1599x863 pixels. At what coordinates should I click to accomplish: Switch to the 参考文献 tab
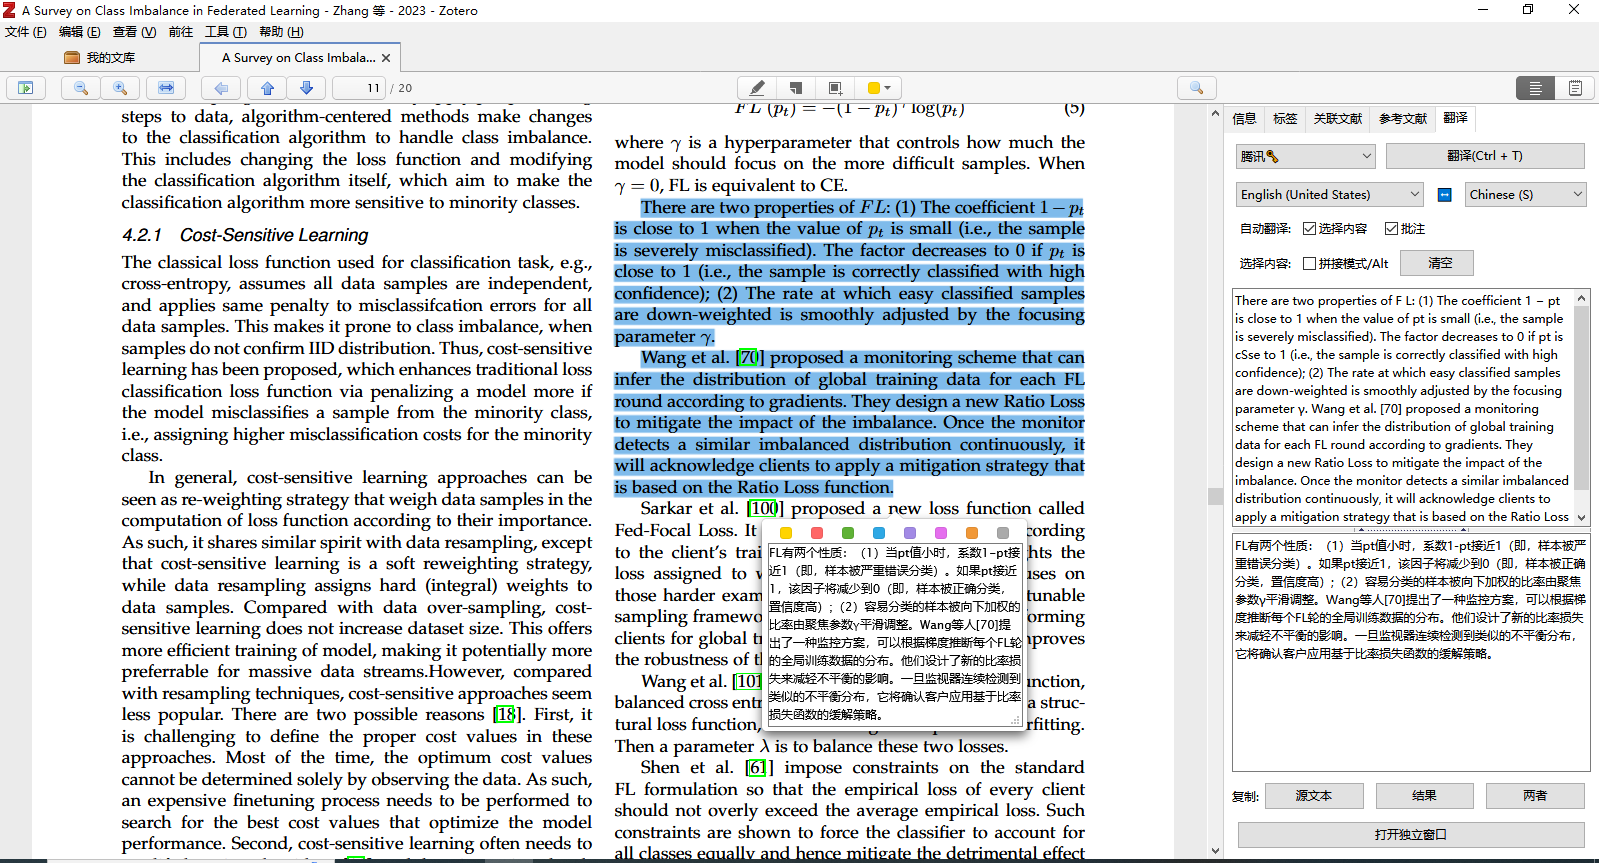click(x=1403, y=119)
